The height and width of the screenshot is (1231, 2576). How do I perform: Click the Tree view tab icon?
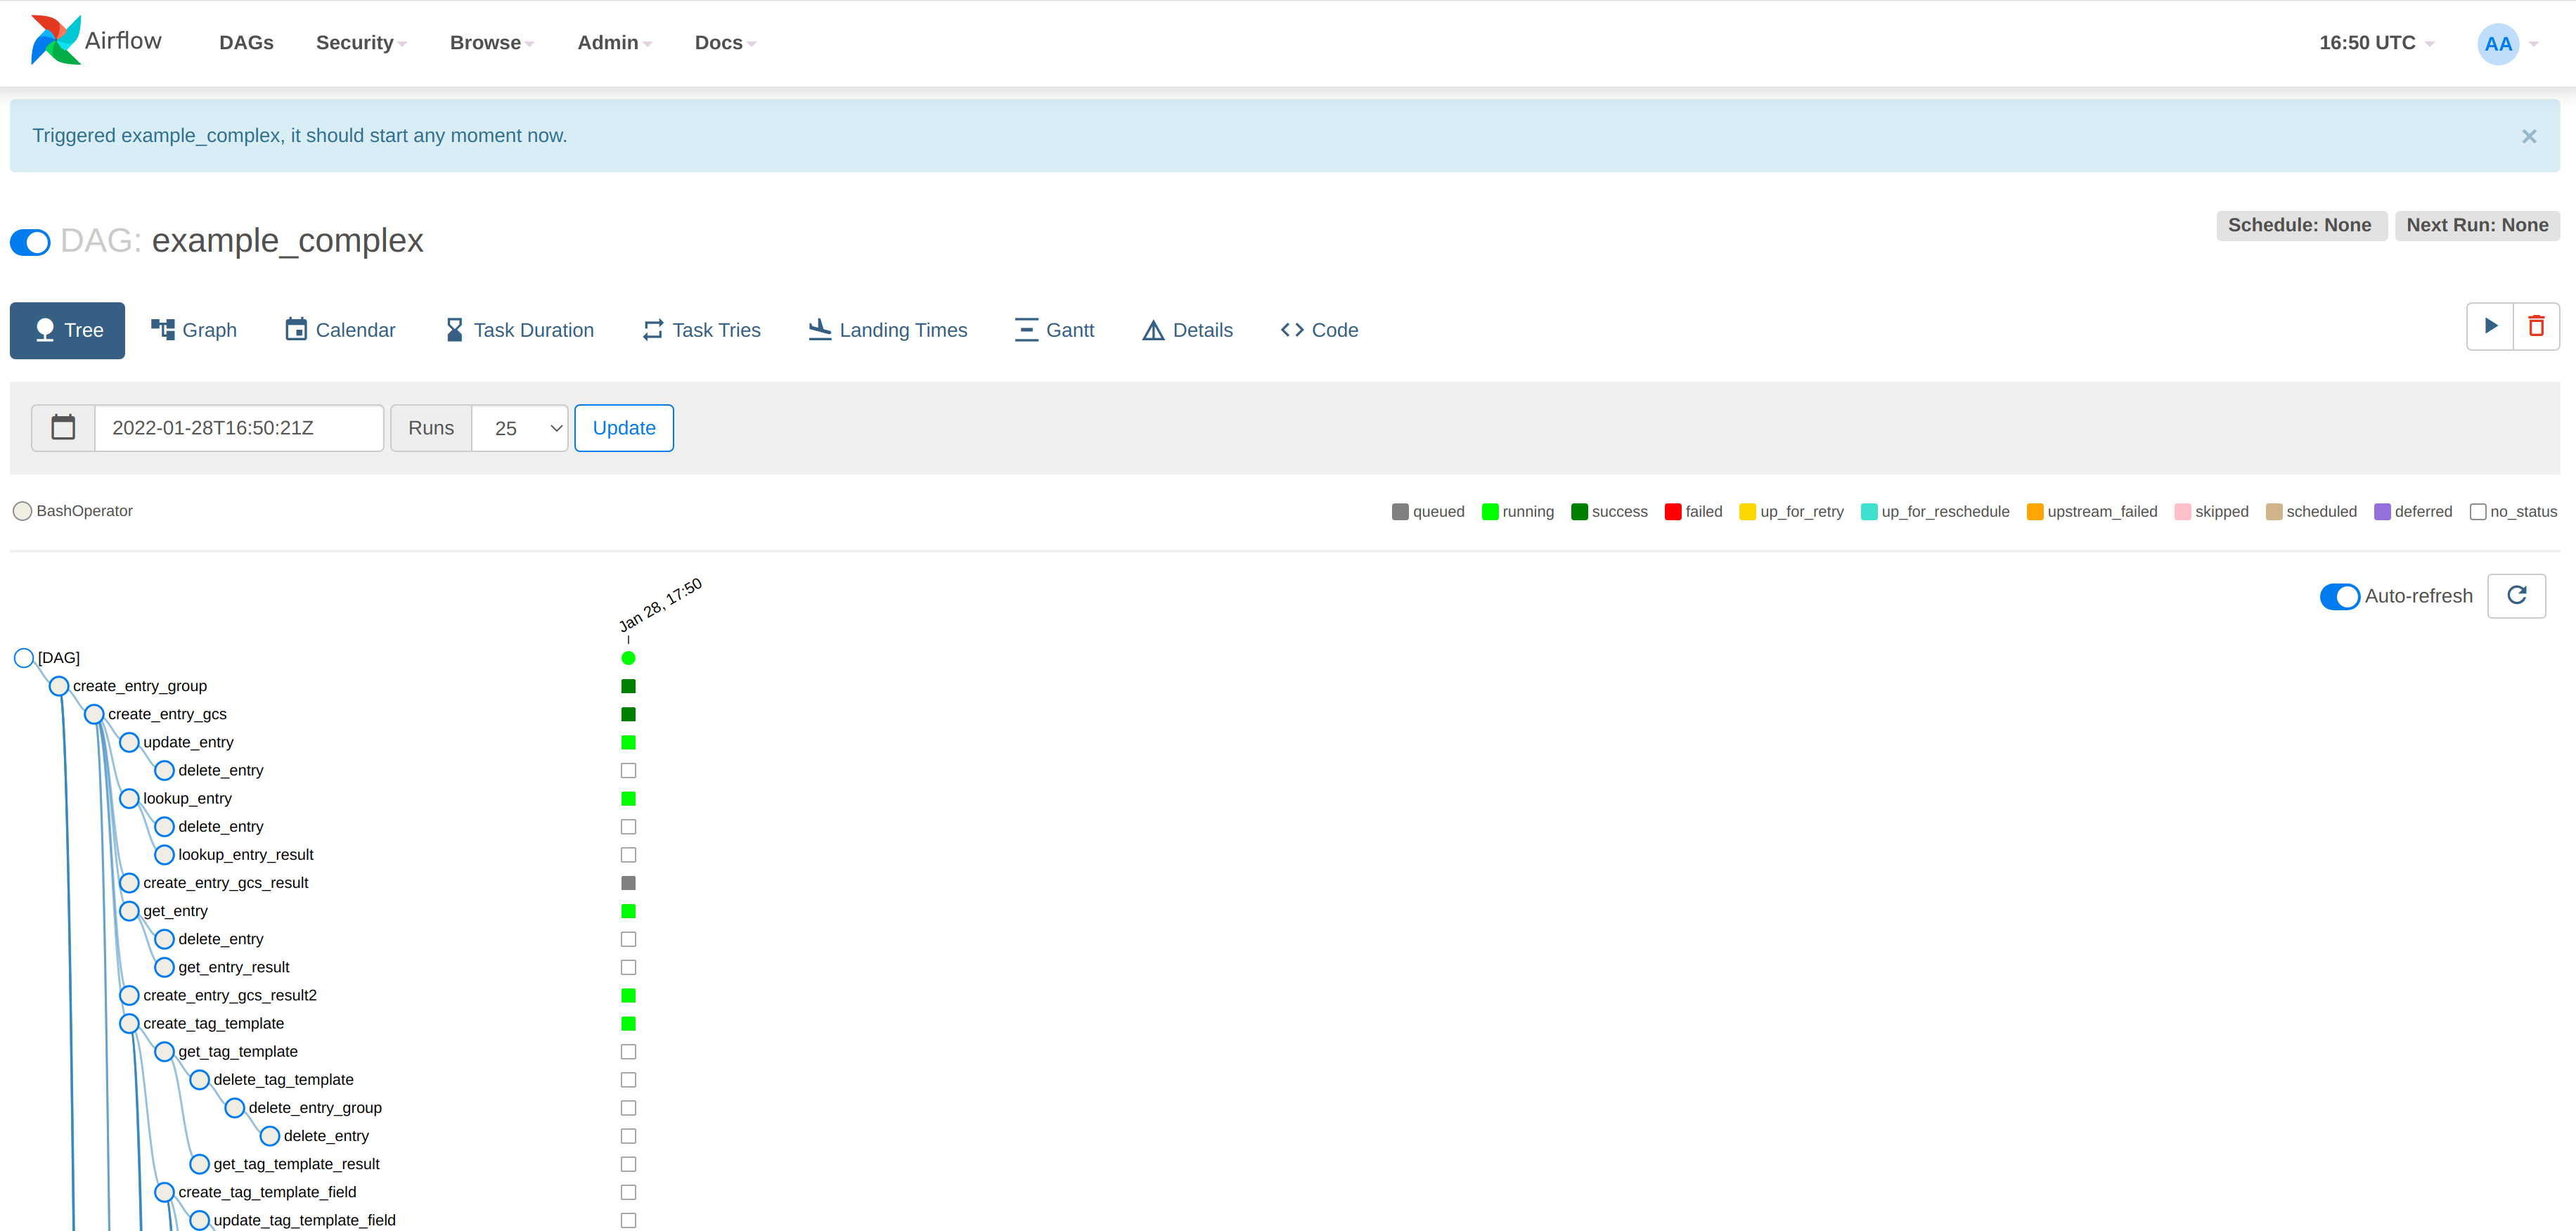(x=44, y=330)
